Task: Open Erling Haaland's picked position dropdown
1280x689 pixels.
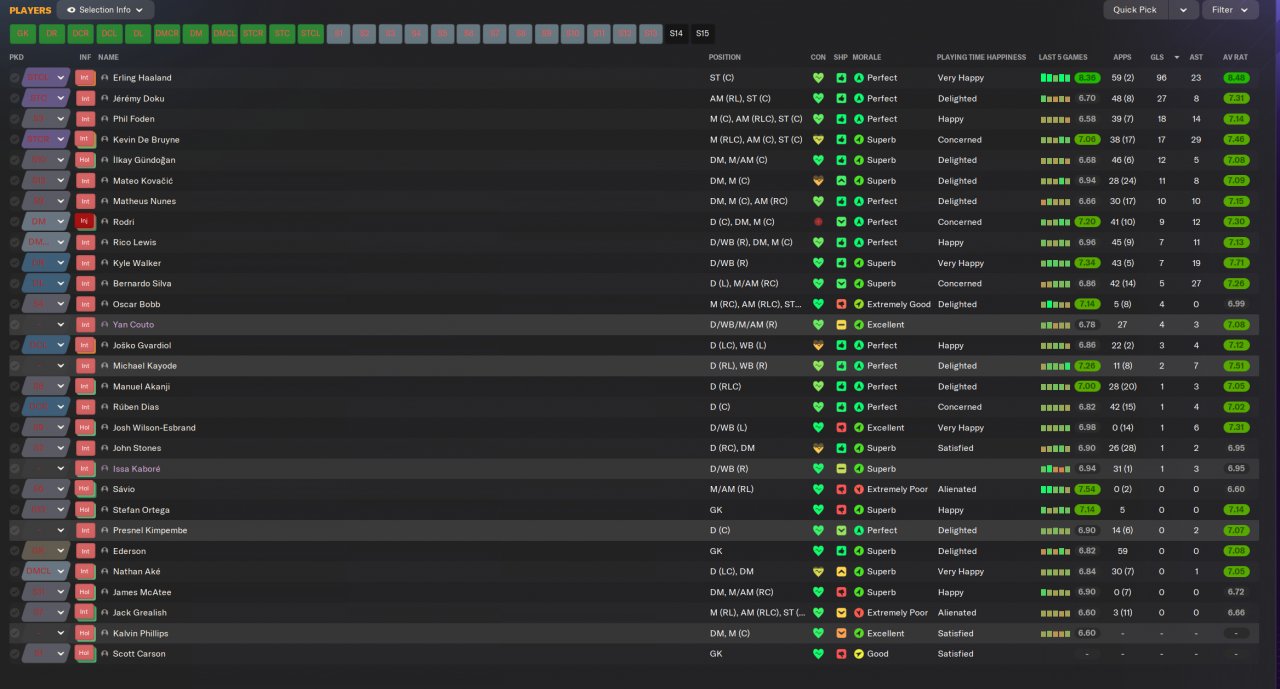Action: 46,78
